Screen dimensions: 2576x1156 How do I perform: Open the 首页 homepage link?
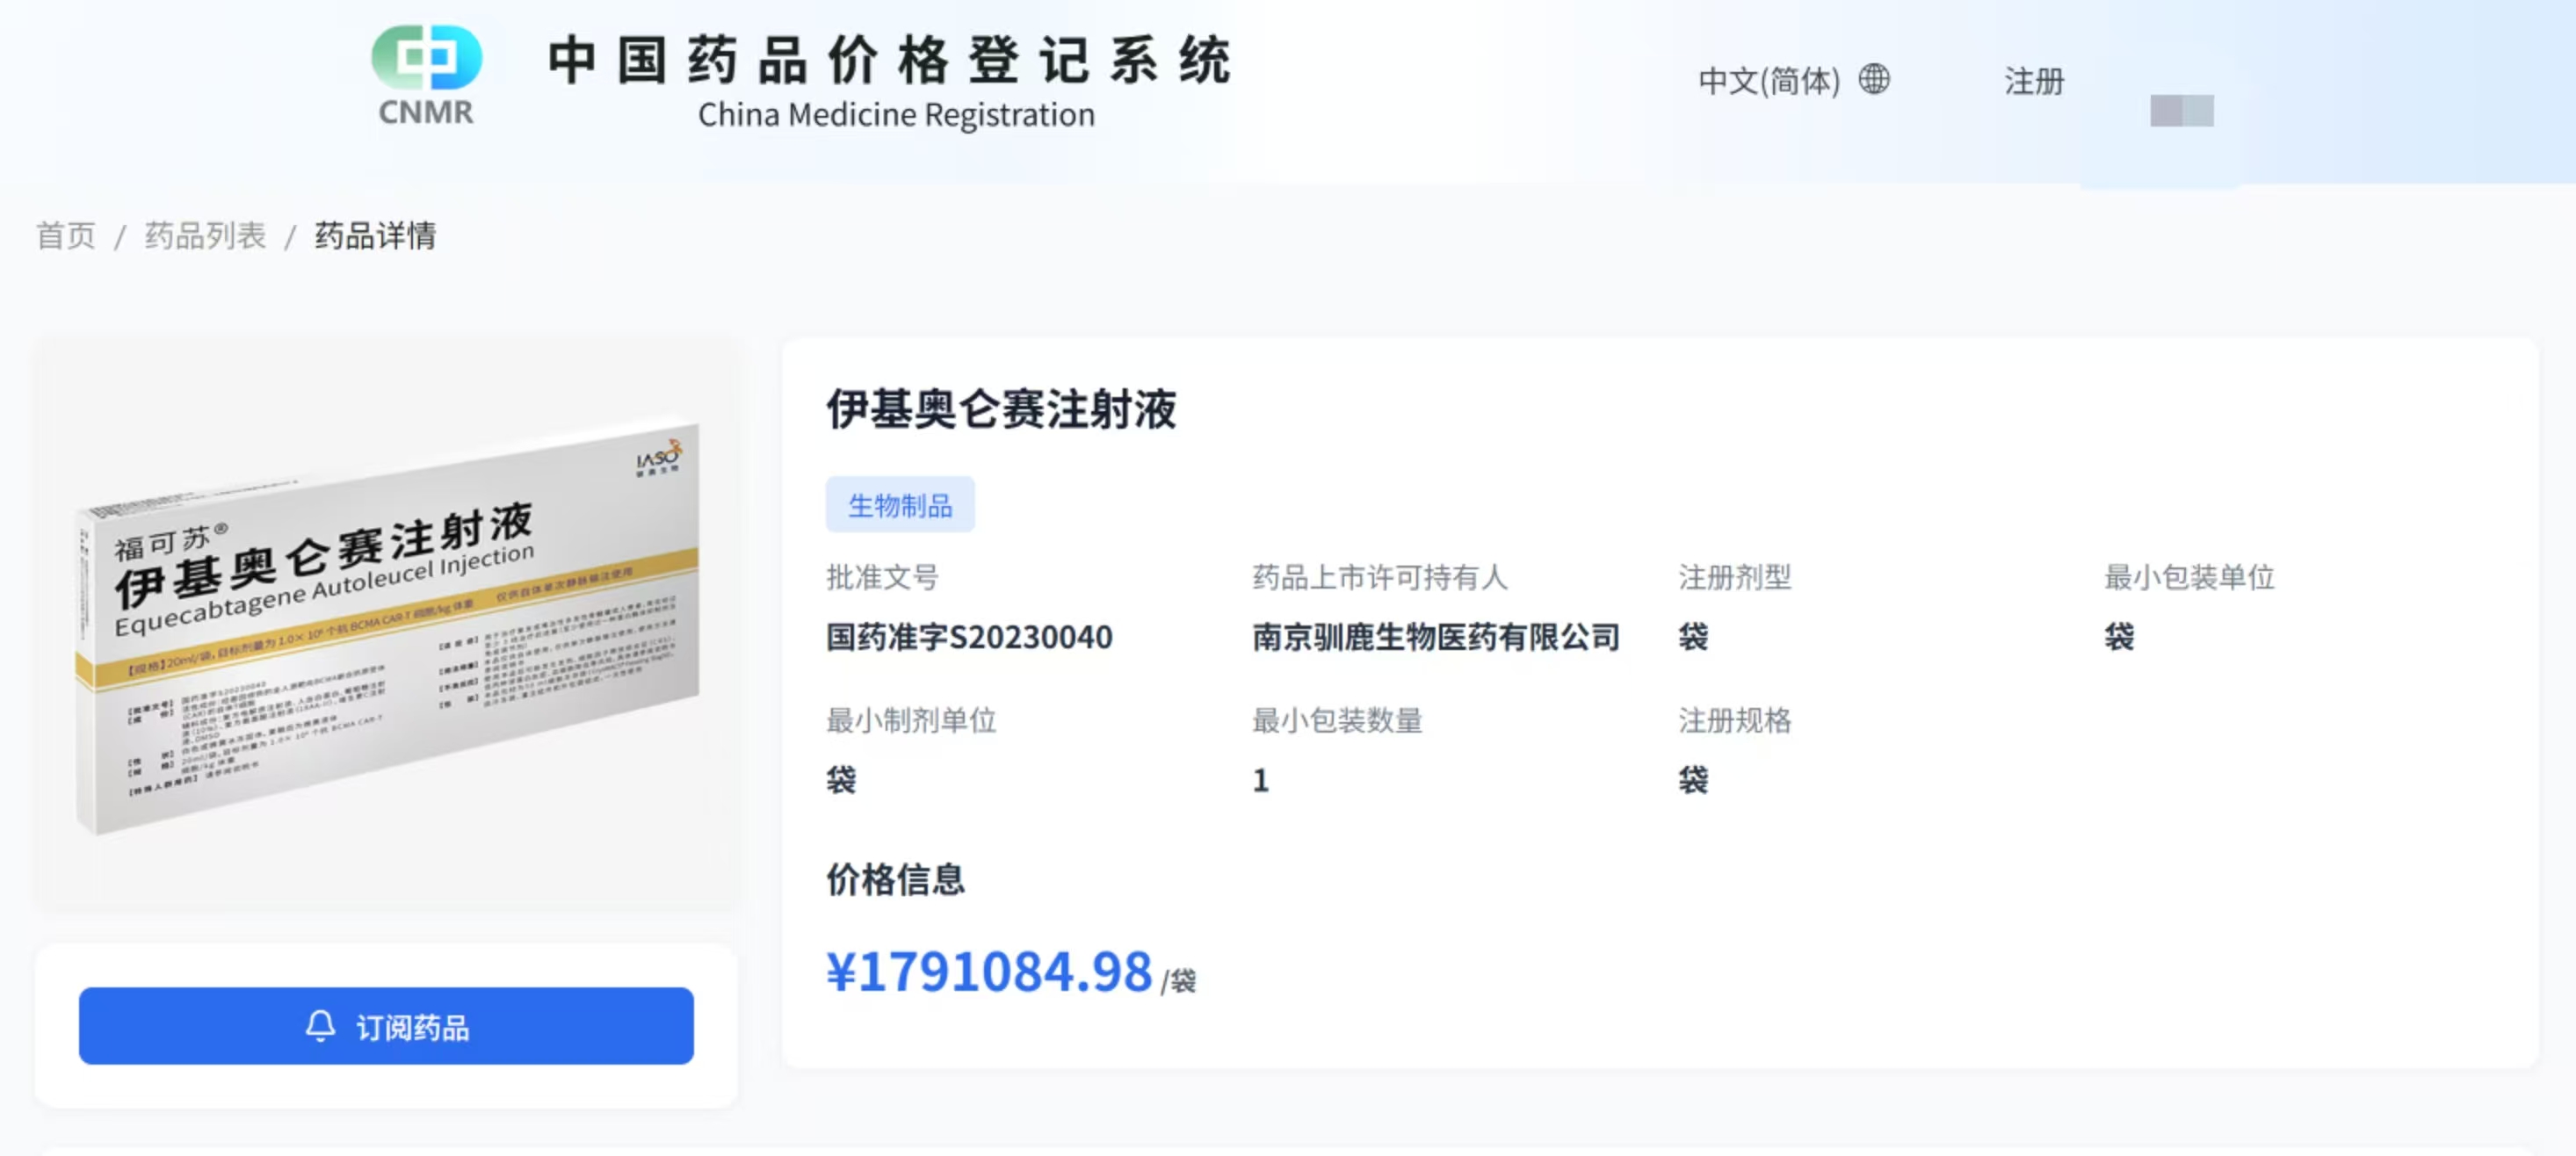66,235
